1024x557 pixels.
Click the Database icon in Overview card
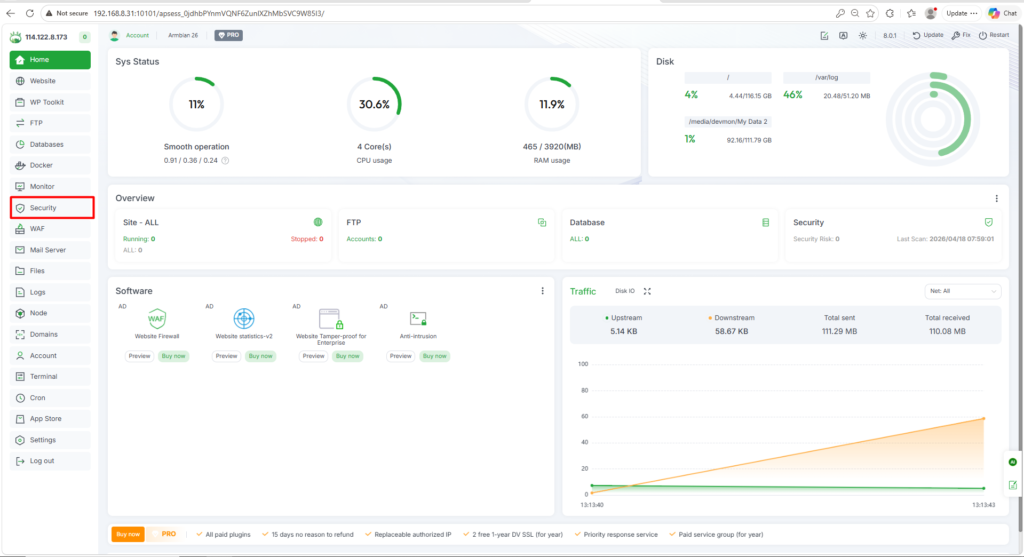pos(765,222)
